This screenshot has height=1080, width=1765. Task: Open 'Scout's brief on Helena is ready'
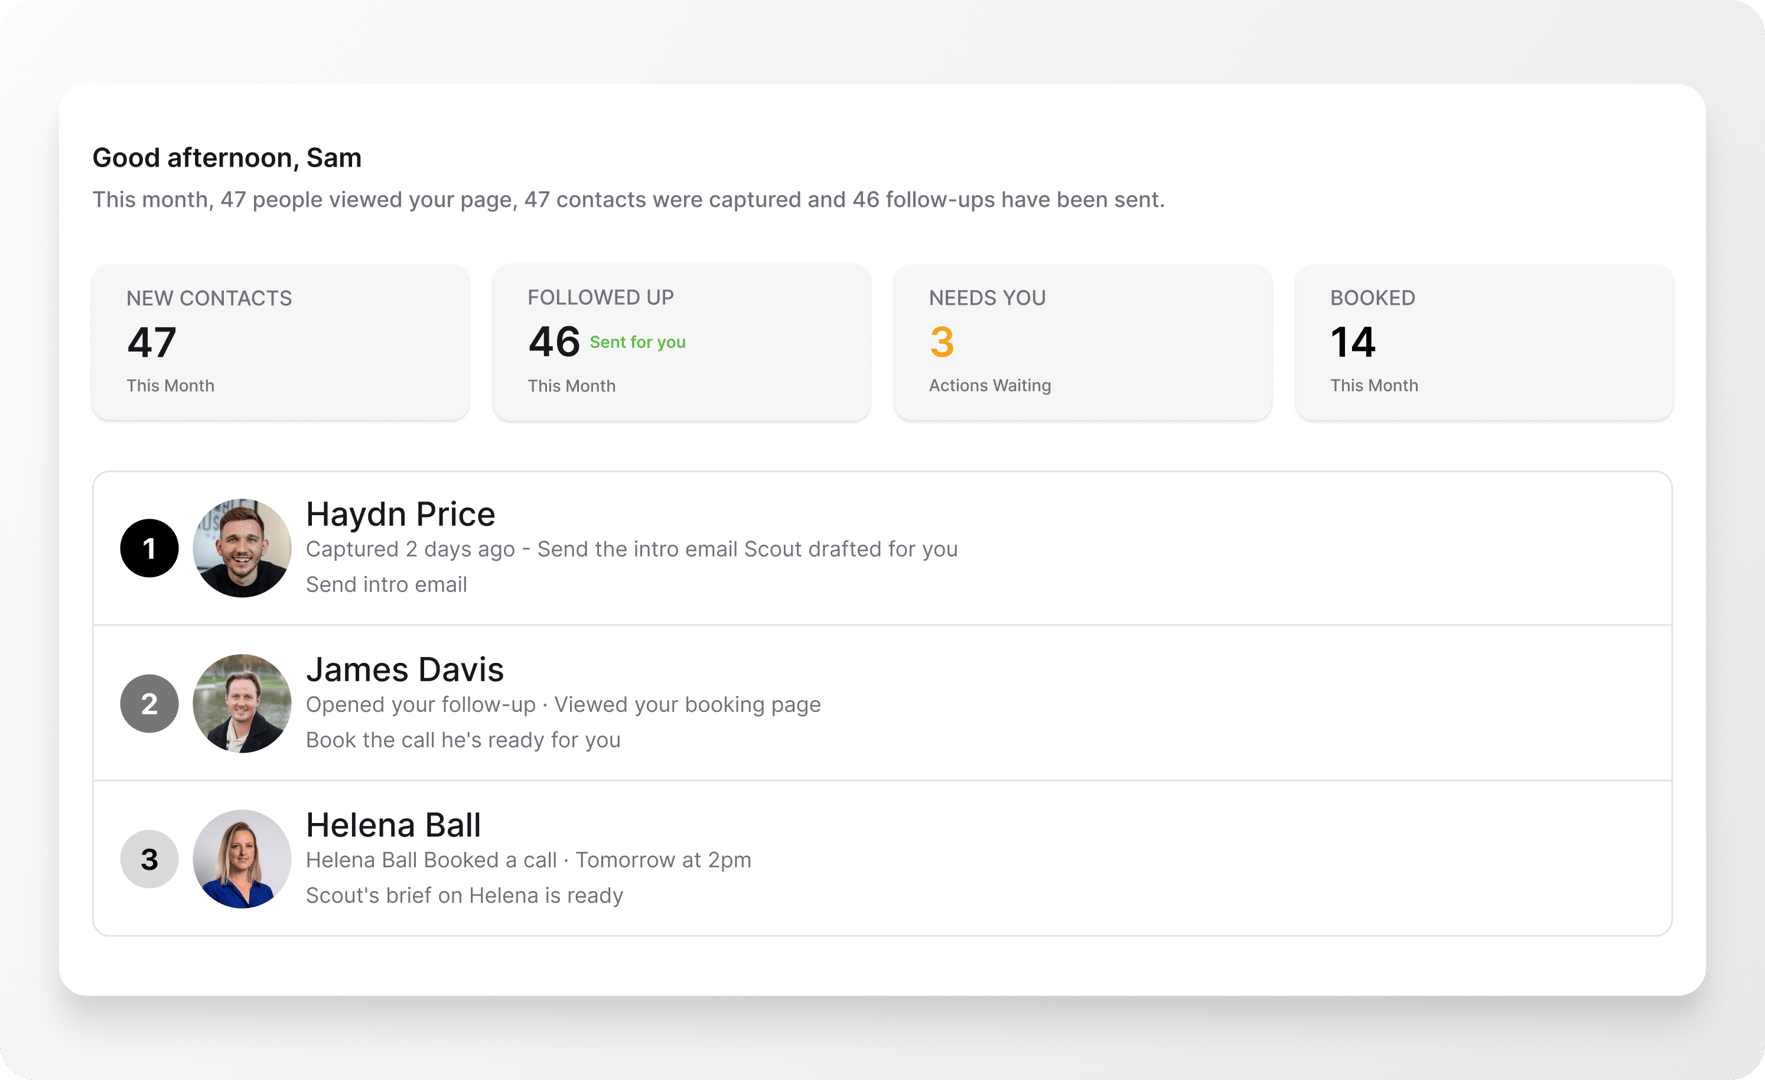pyautogui.click(x=464, y=895)
